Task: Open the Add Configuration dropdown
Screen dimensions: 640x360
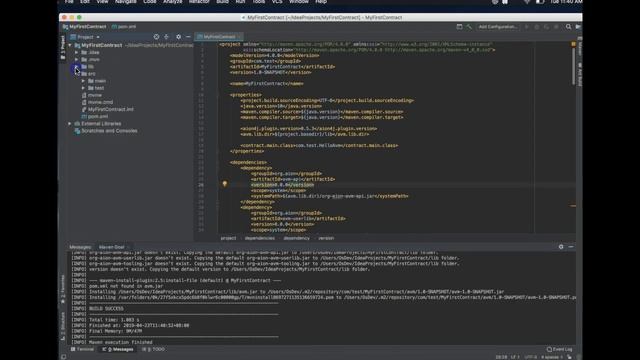Action: click(x=498, y=27)
